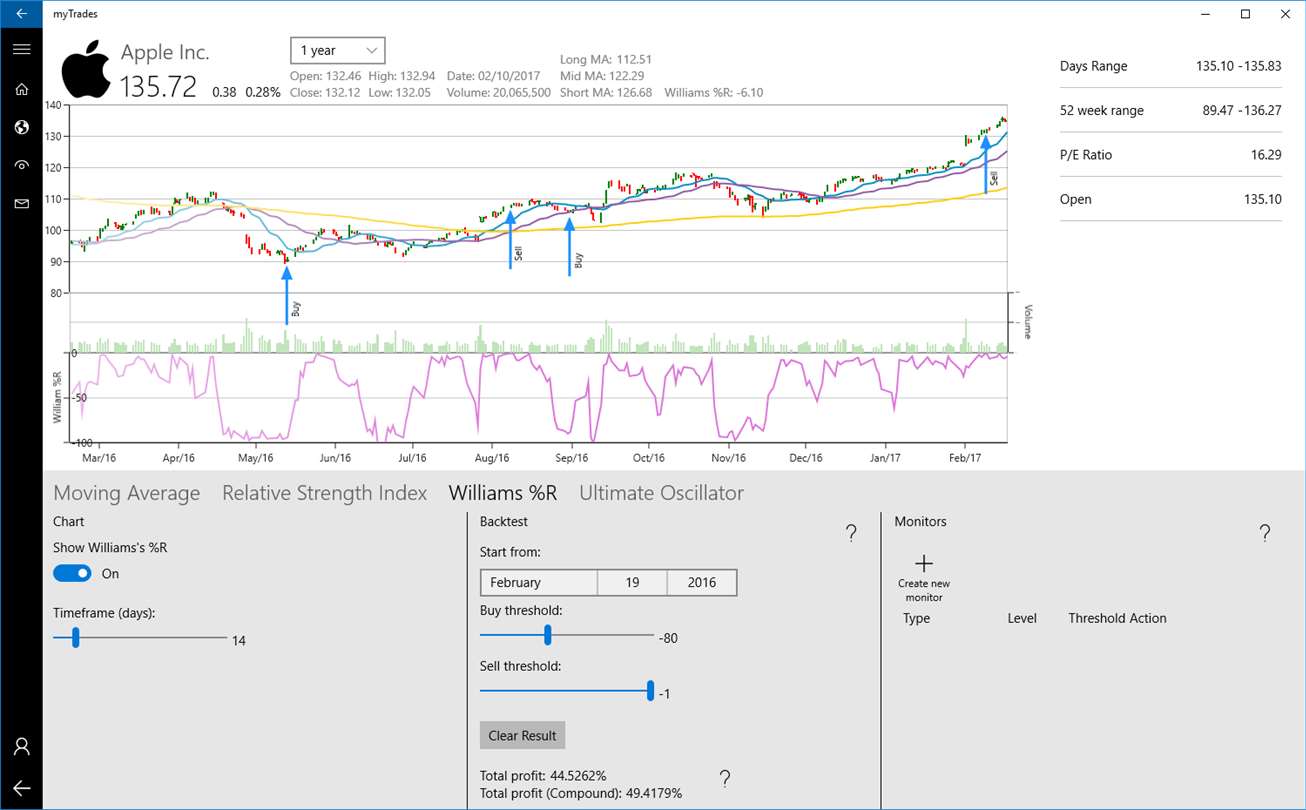Click the Open: 132.46 readout above the chart
The height and width of the screenshot is (810, 1306).
point(325,75)
